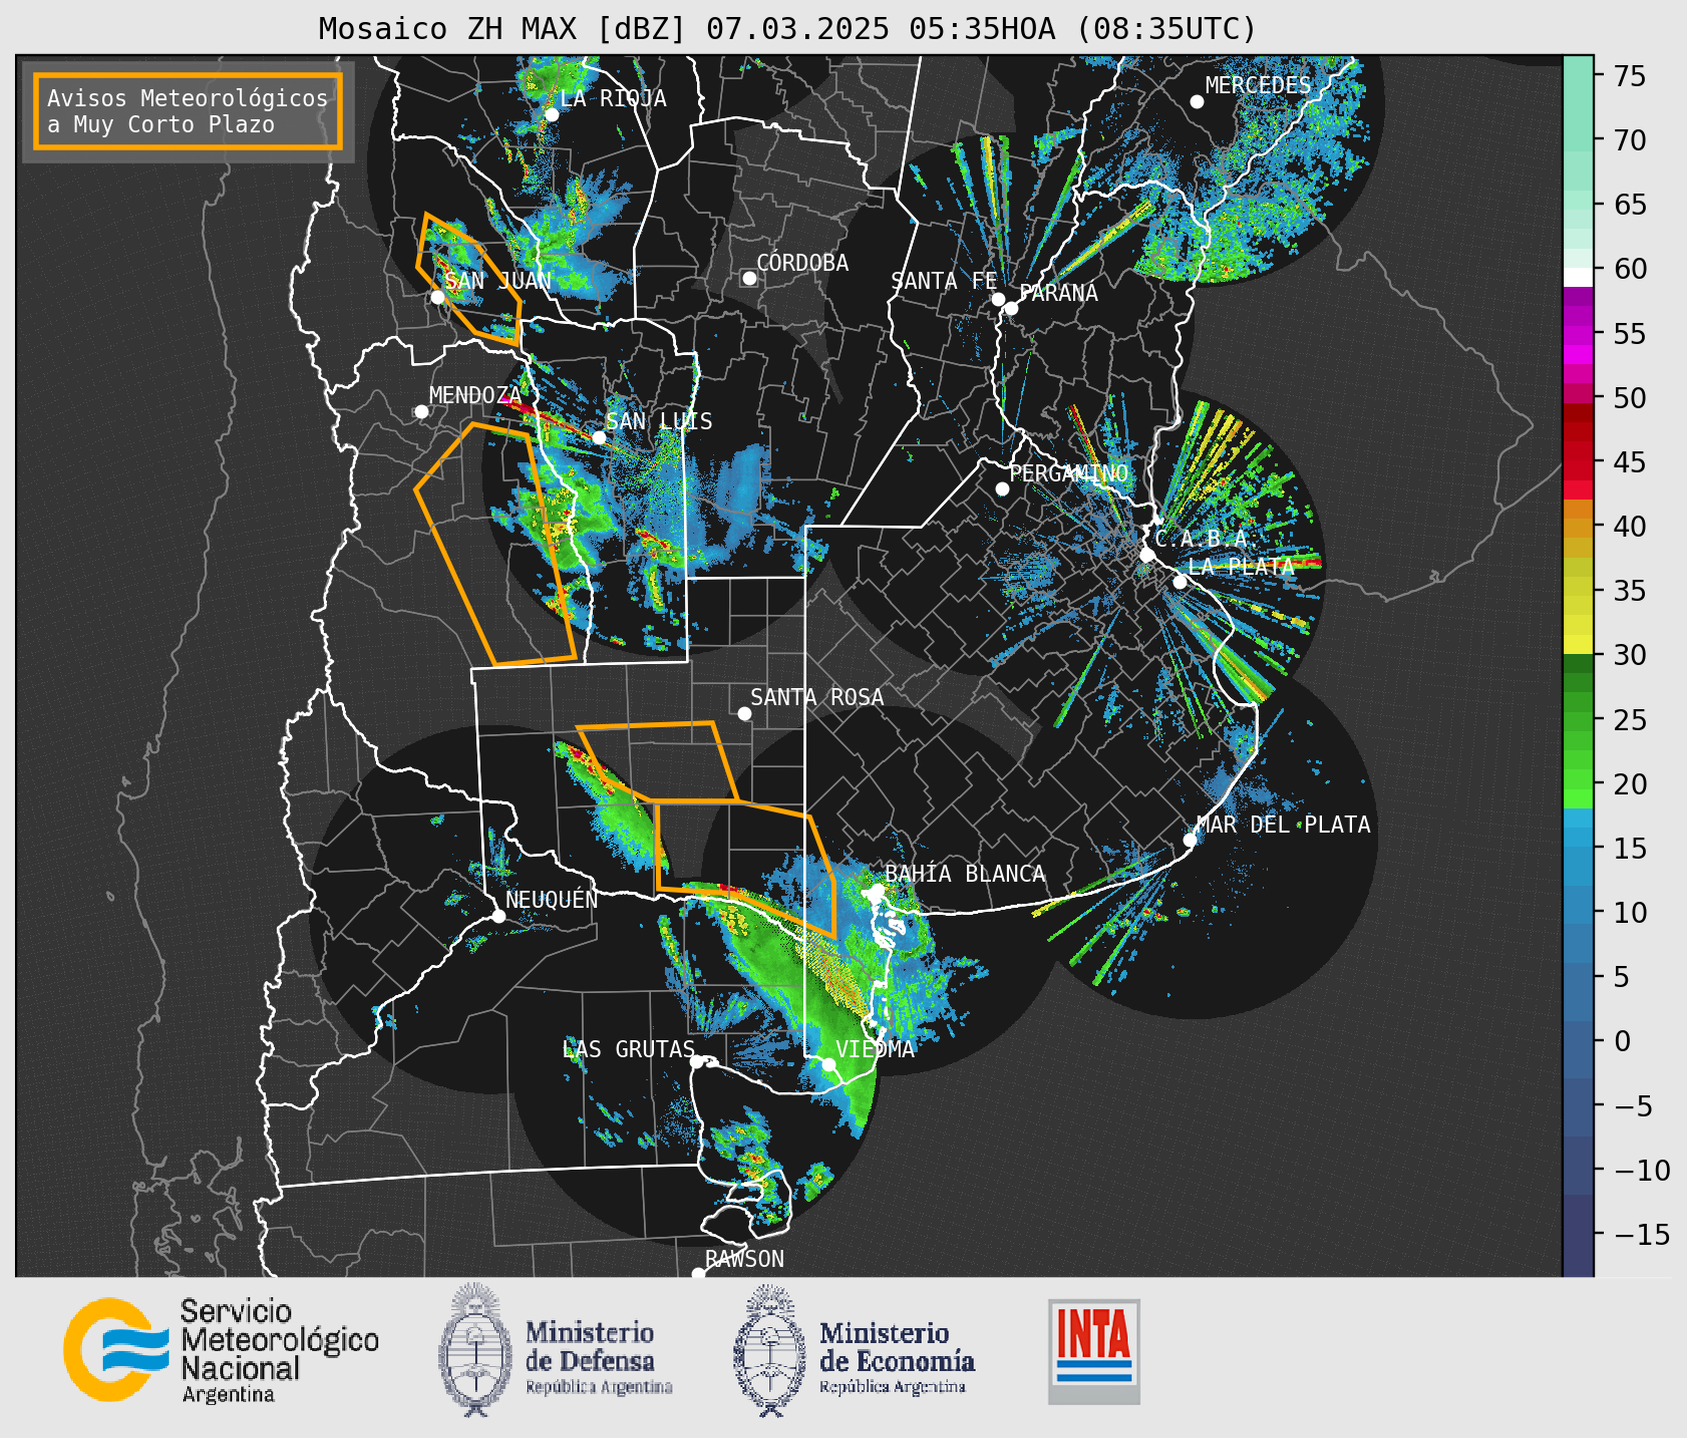Click the NEUQUÉN city marker

pyautogui.click(x=499, y=916)
